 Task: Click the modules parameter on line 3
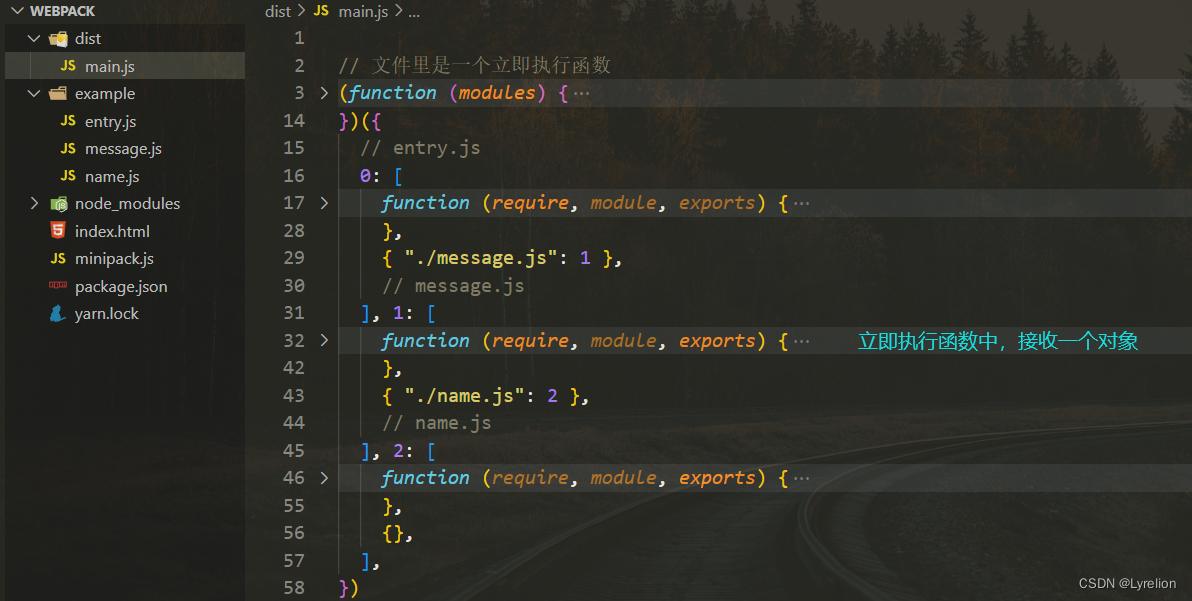click(x=497, y=93)
